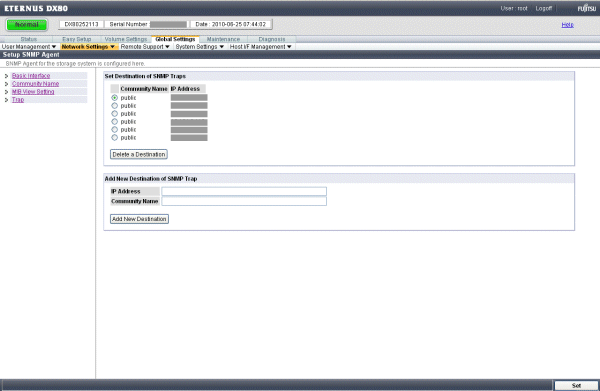Viewport: 600px width, 391px height.
Task: Open the Network Settings dropdown menu
Action: pyautogui.click(x=88, y=47)
